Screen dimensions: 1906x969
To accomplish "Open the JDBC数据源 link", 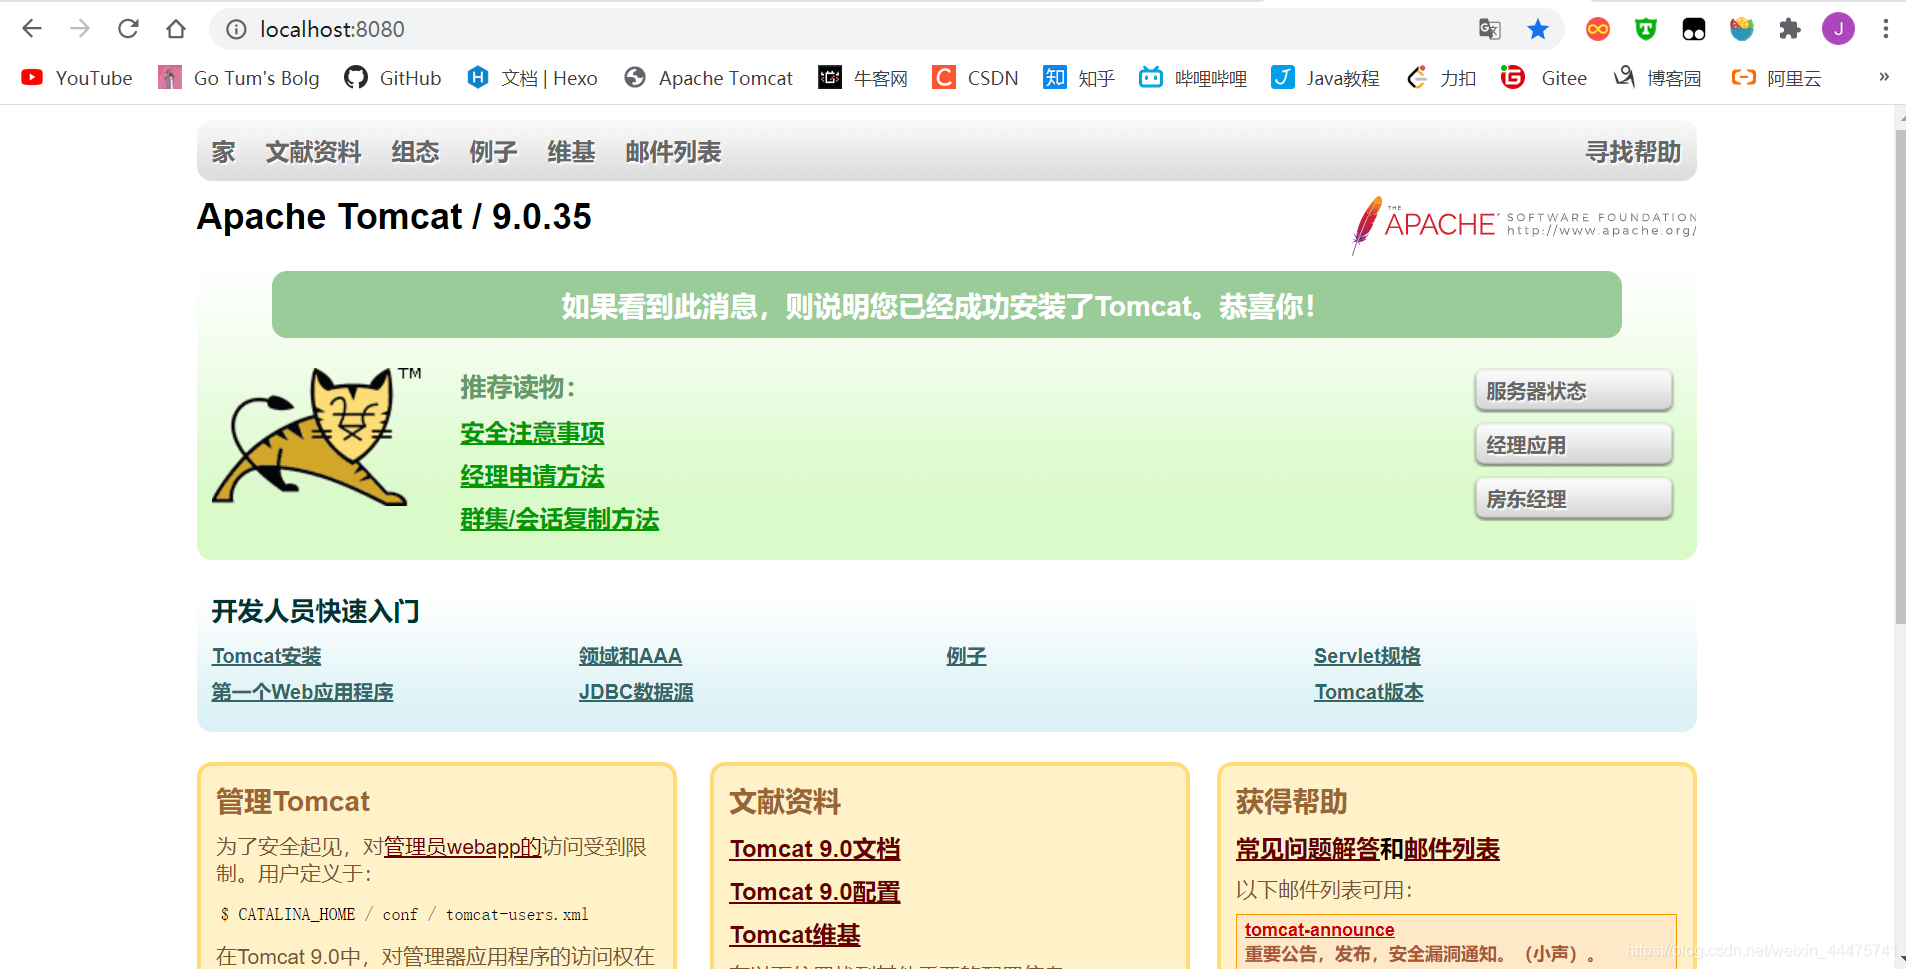I will (636, 692).
